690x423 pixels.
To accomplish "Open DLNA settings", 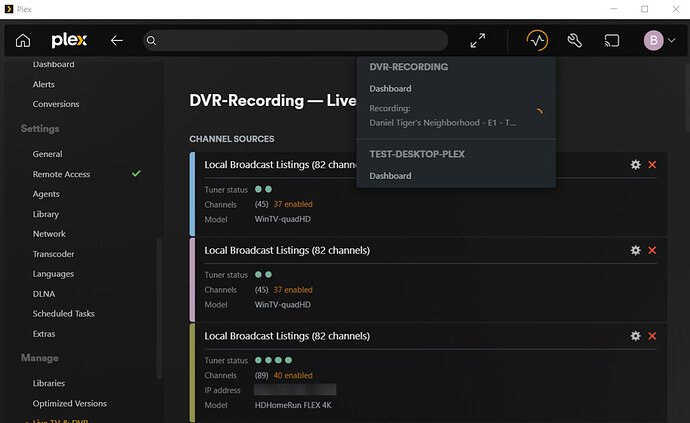I will coord(44,294).
